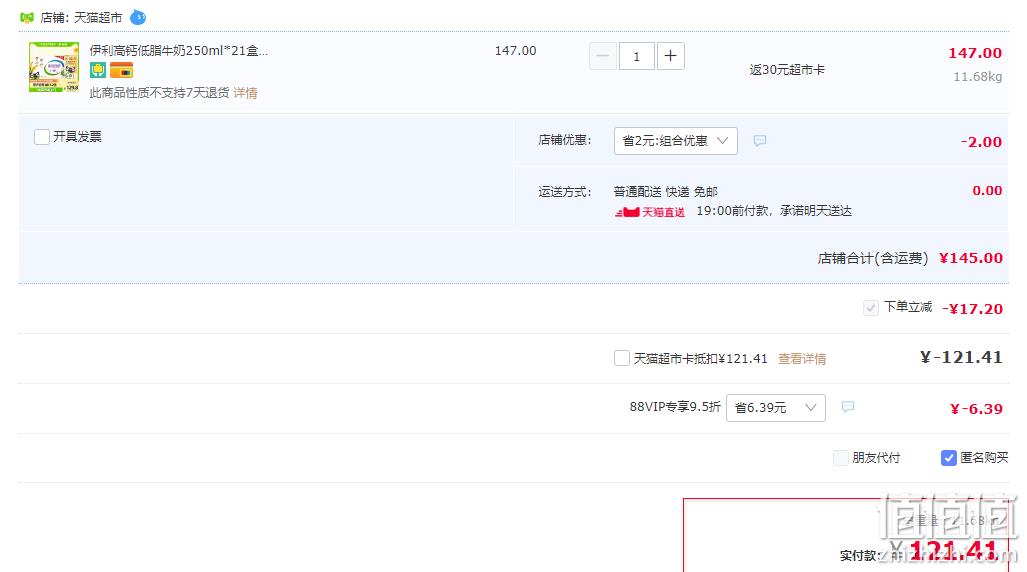
Task: Check 天猫超市卡抵扣¥121.41 checkbox
Action: (622, 358)
